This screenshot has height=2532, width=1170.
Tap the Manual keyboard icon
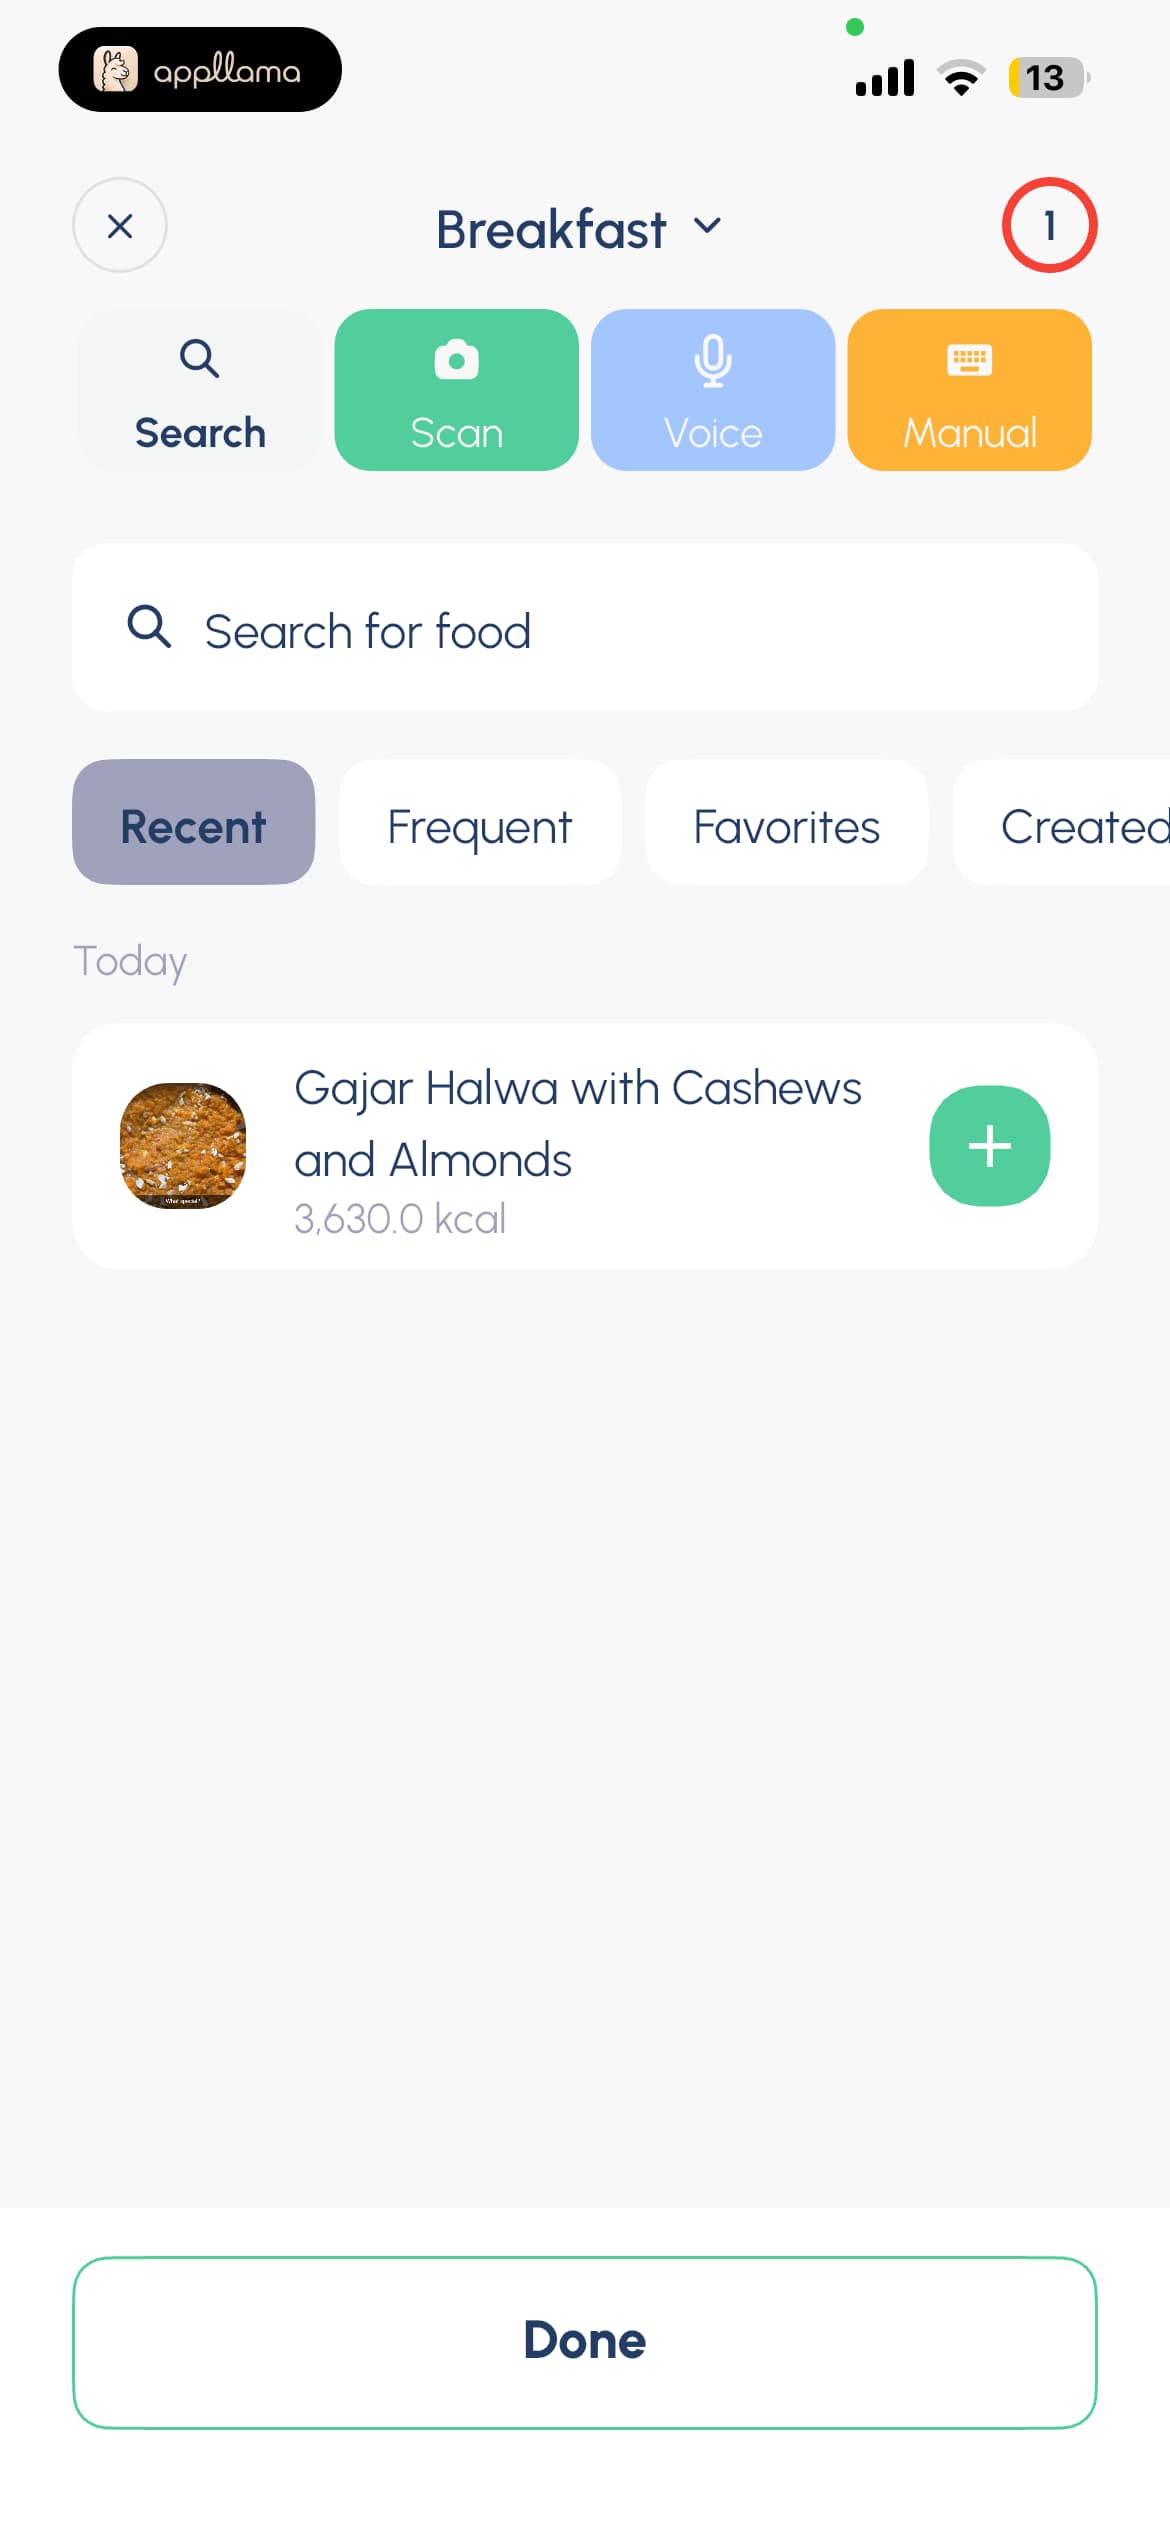click(x=969, y=360)
